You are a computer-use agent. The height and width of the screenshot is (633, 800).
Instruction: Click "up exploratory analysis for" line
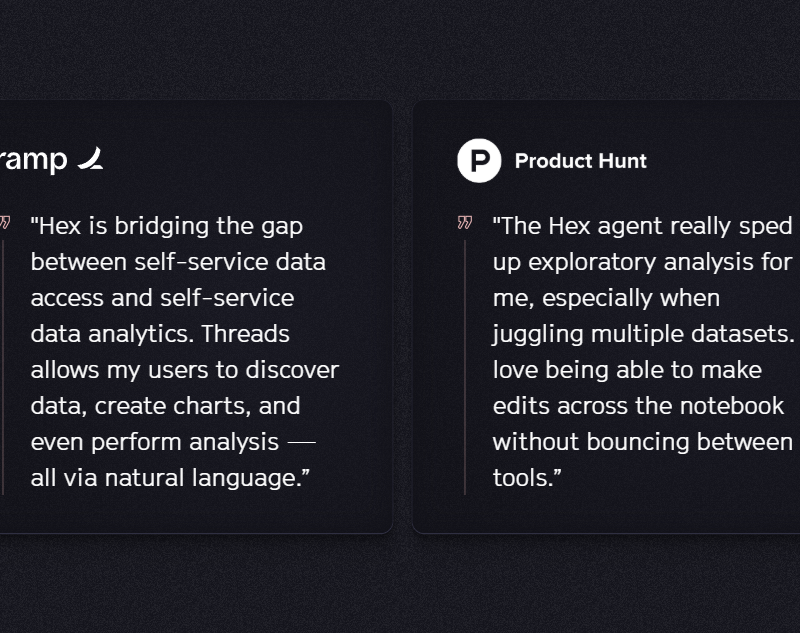click(642, 262)
